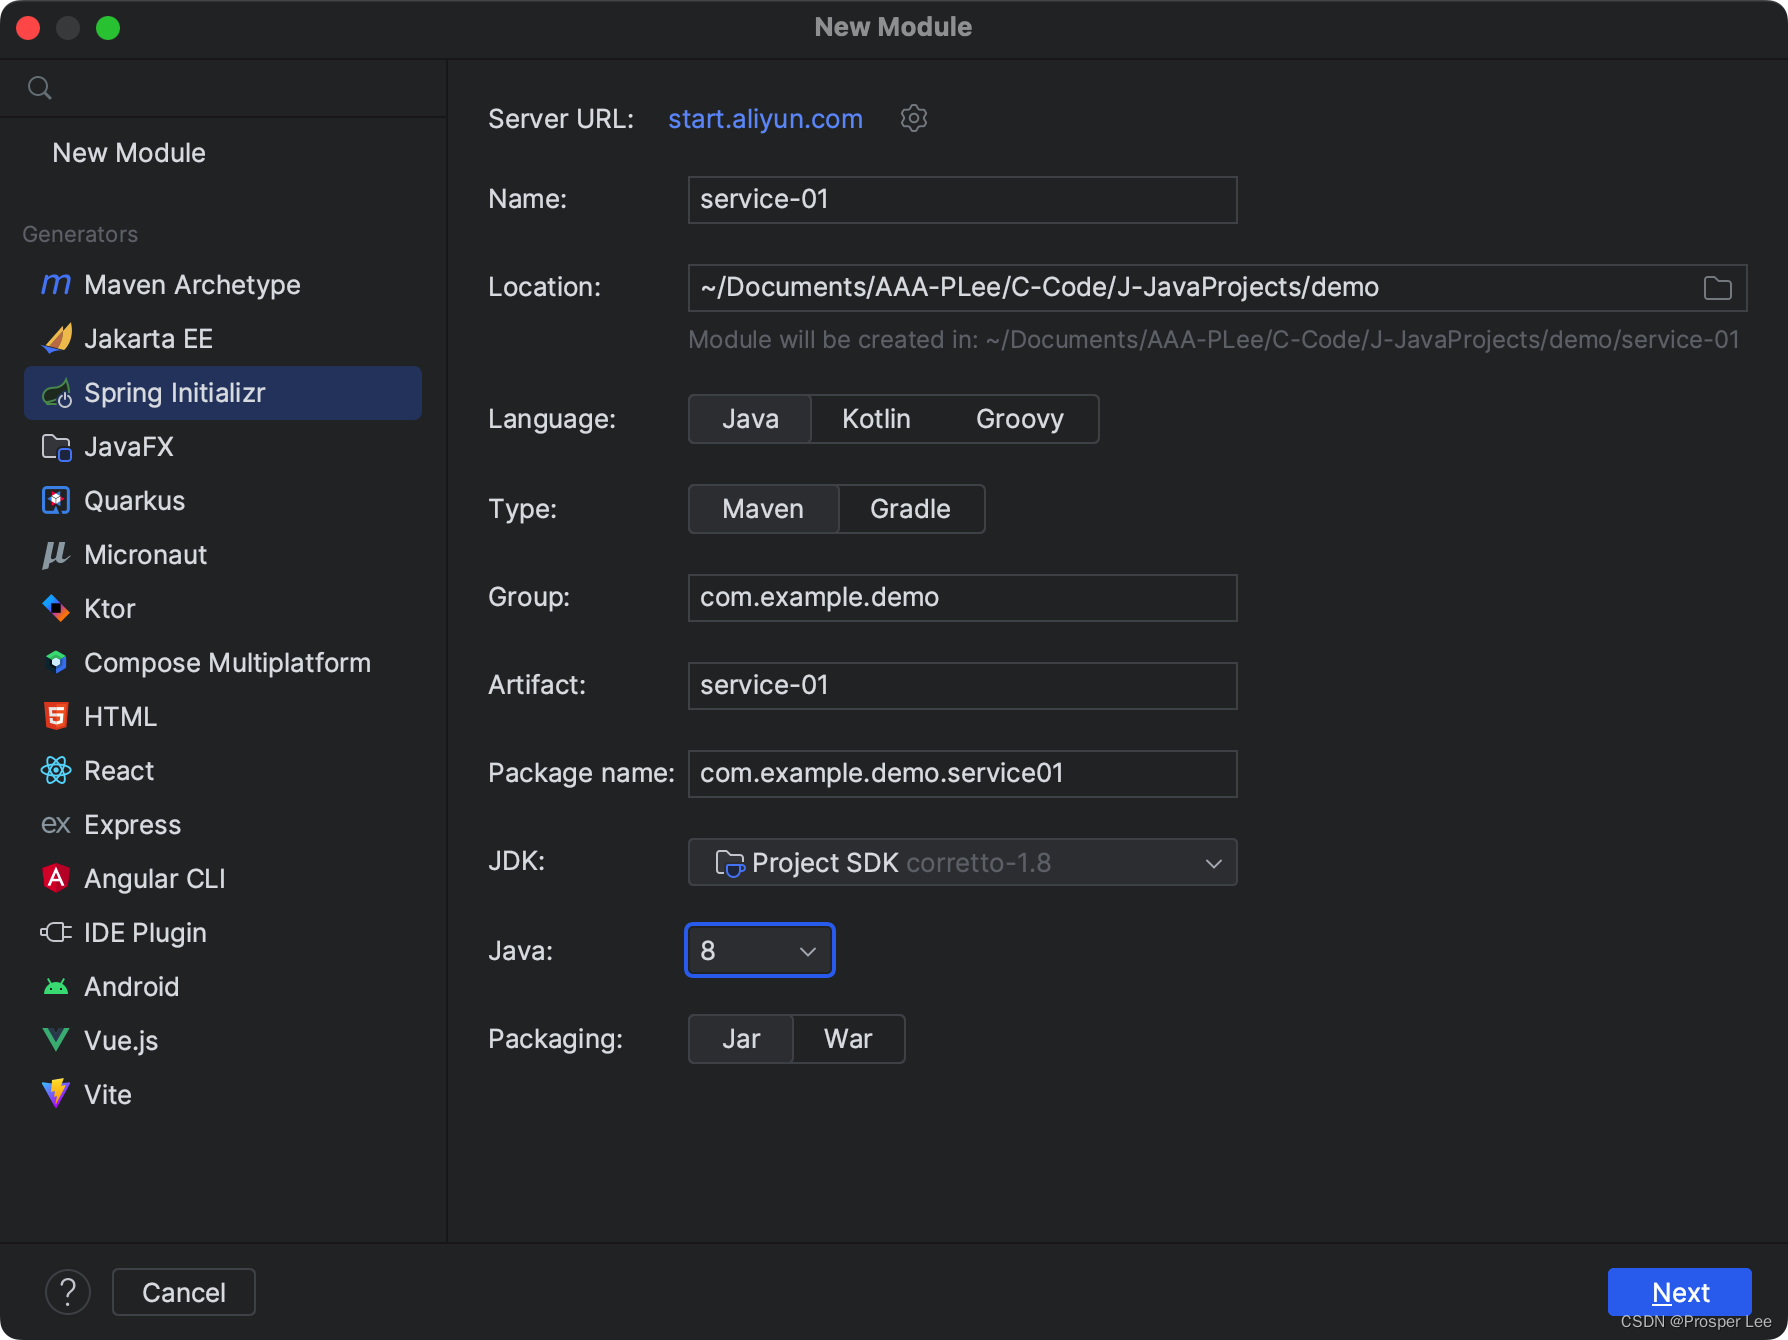Click the Package name field
The image size is (1788, 1340).
[x=962, y=774]
